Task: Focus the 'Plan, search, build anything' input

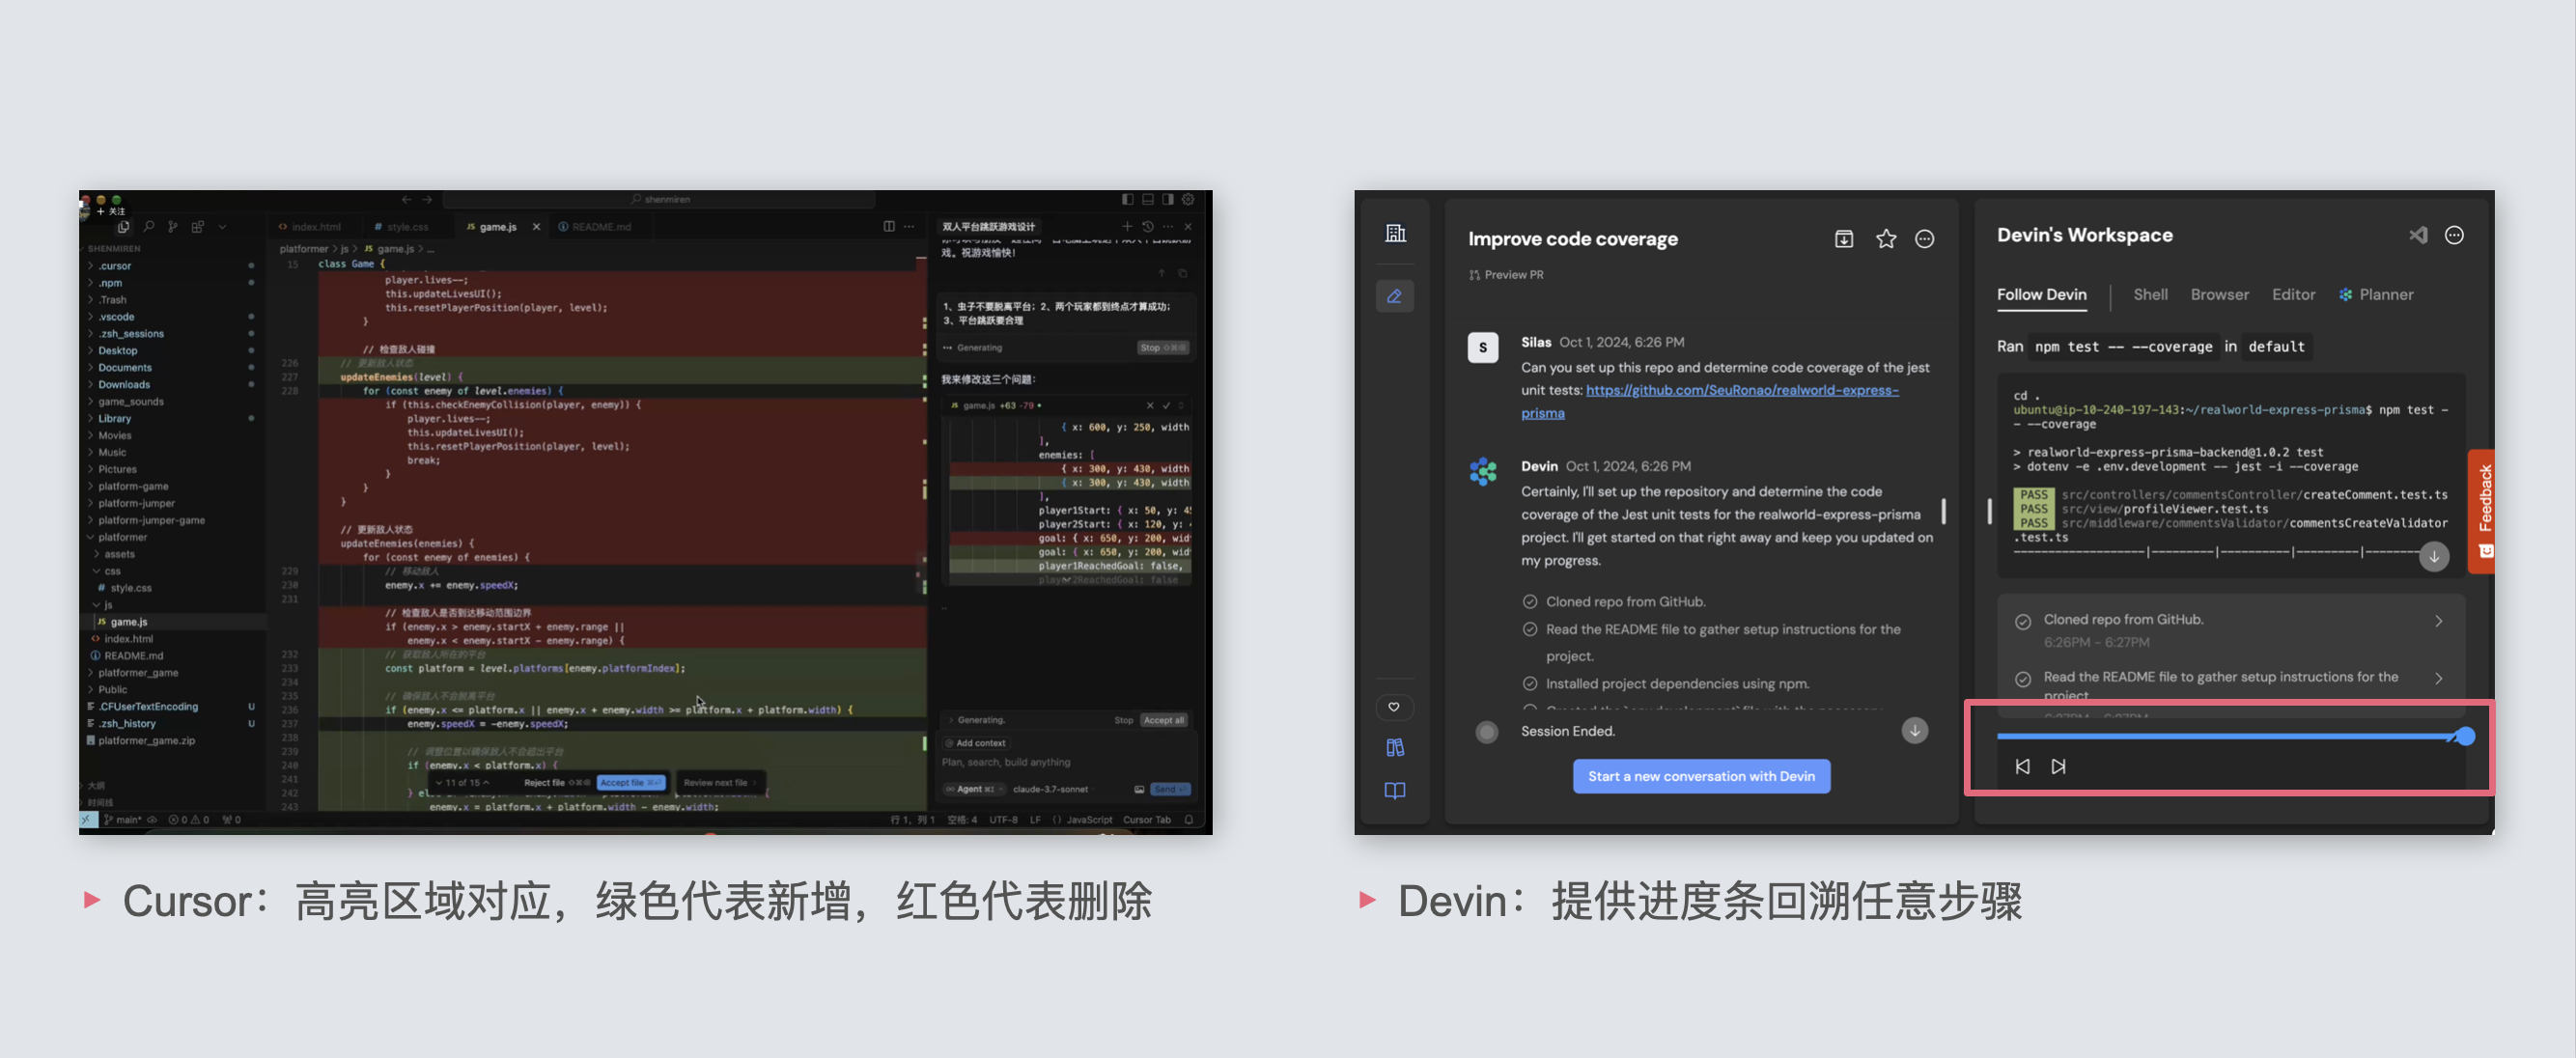Action: click(x=1066, y=762)
